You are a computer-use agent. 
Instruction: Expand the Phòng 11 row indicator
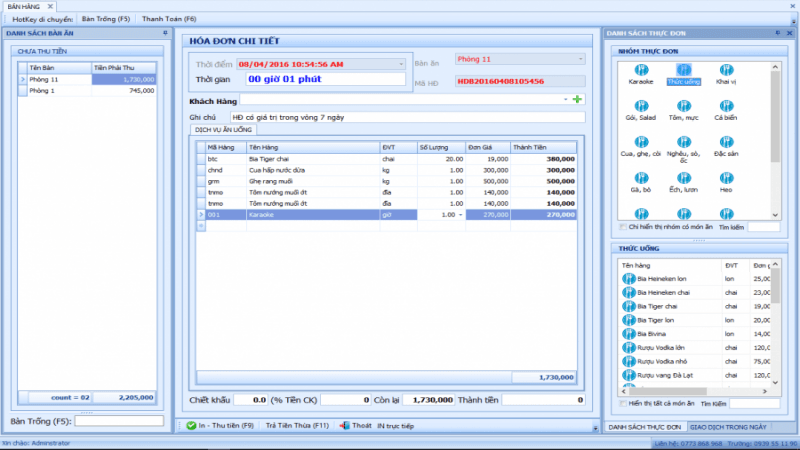click(x=22, y=80)
